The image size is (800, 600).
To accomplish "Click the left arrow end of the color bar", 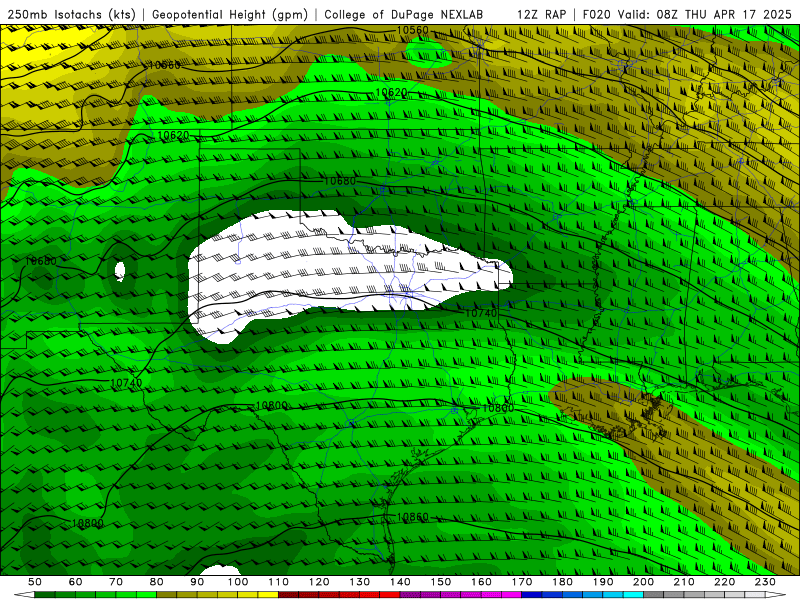I will tap(23, 595).
